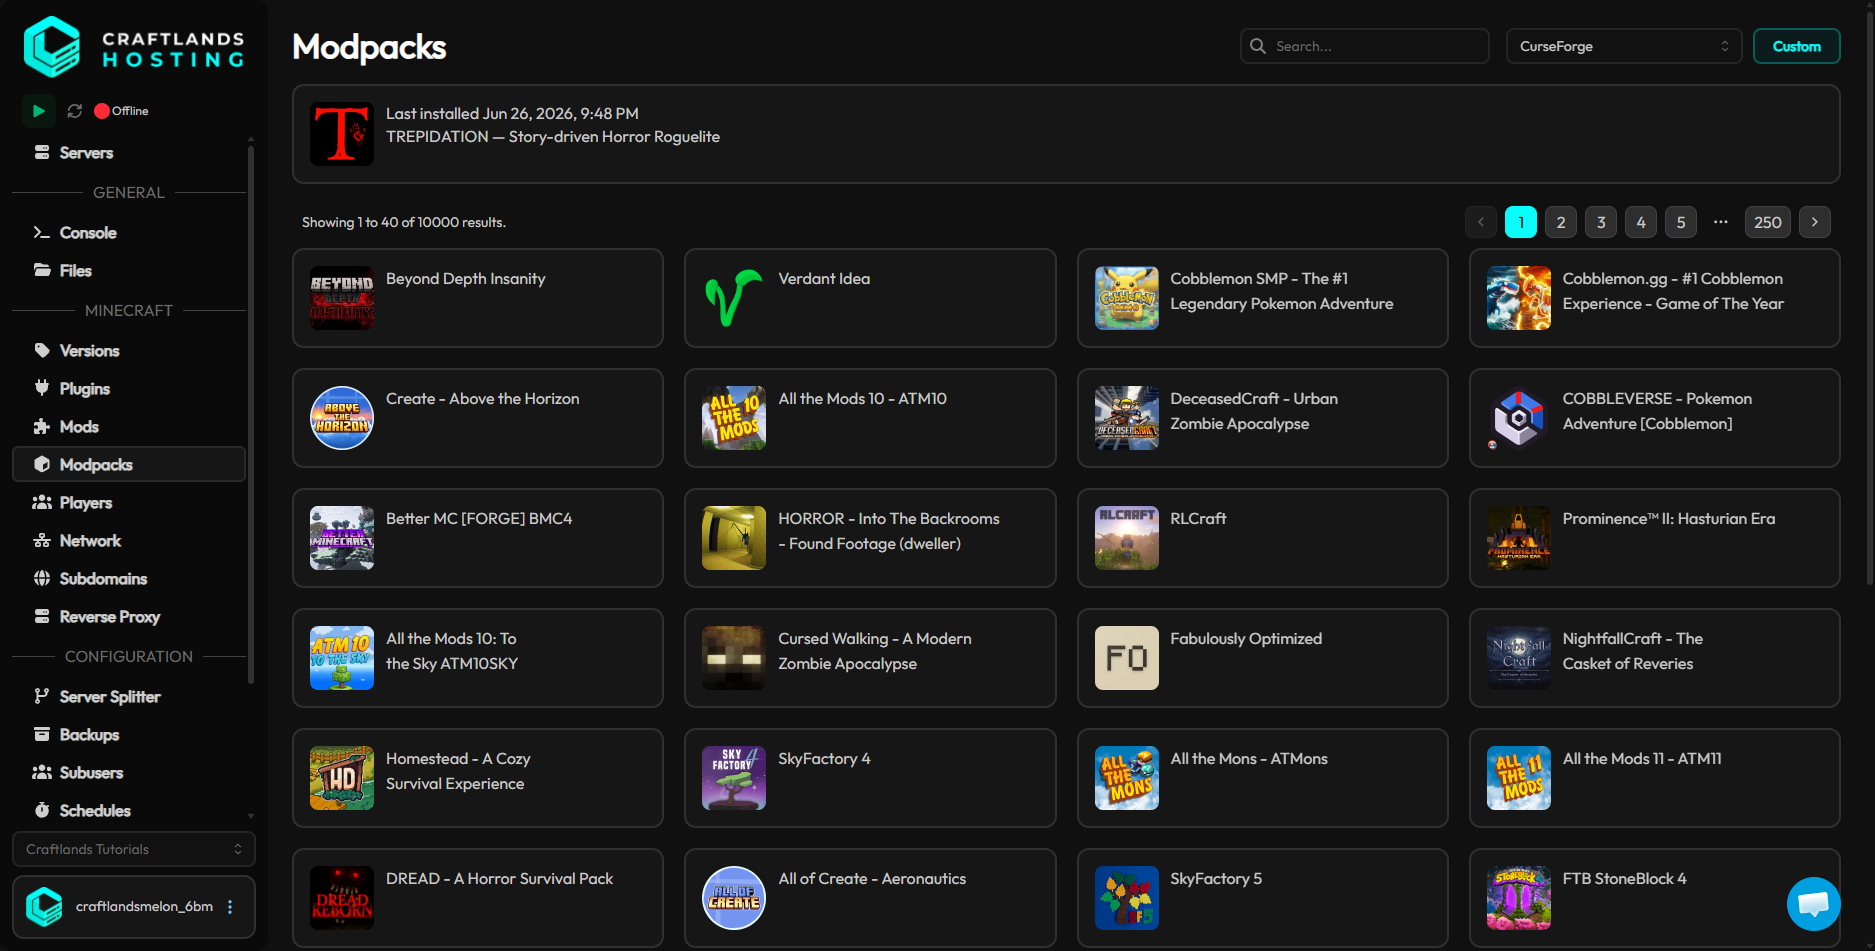This screenshot has height=951, width=1875.
Task: Navigate to Plugins
Action: pos(129,389)
